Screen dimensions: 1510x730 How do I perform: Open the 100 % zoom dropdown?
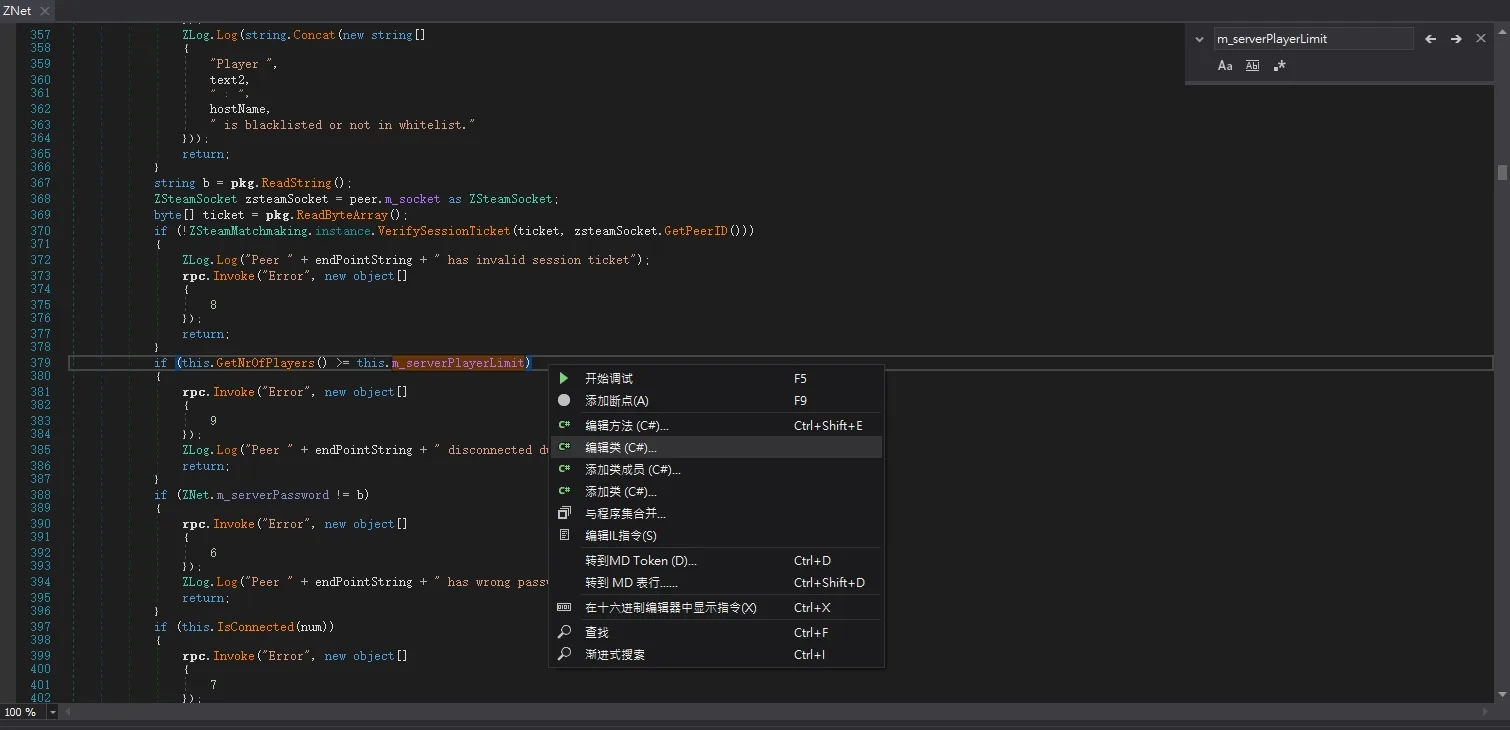[x=53, y=712]
